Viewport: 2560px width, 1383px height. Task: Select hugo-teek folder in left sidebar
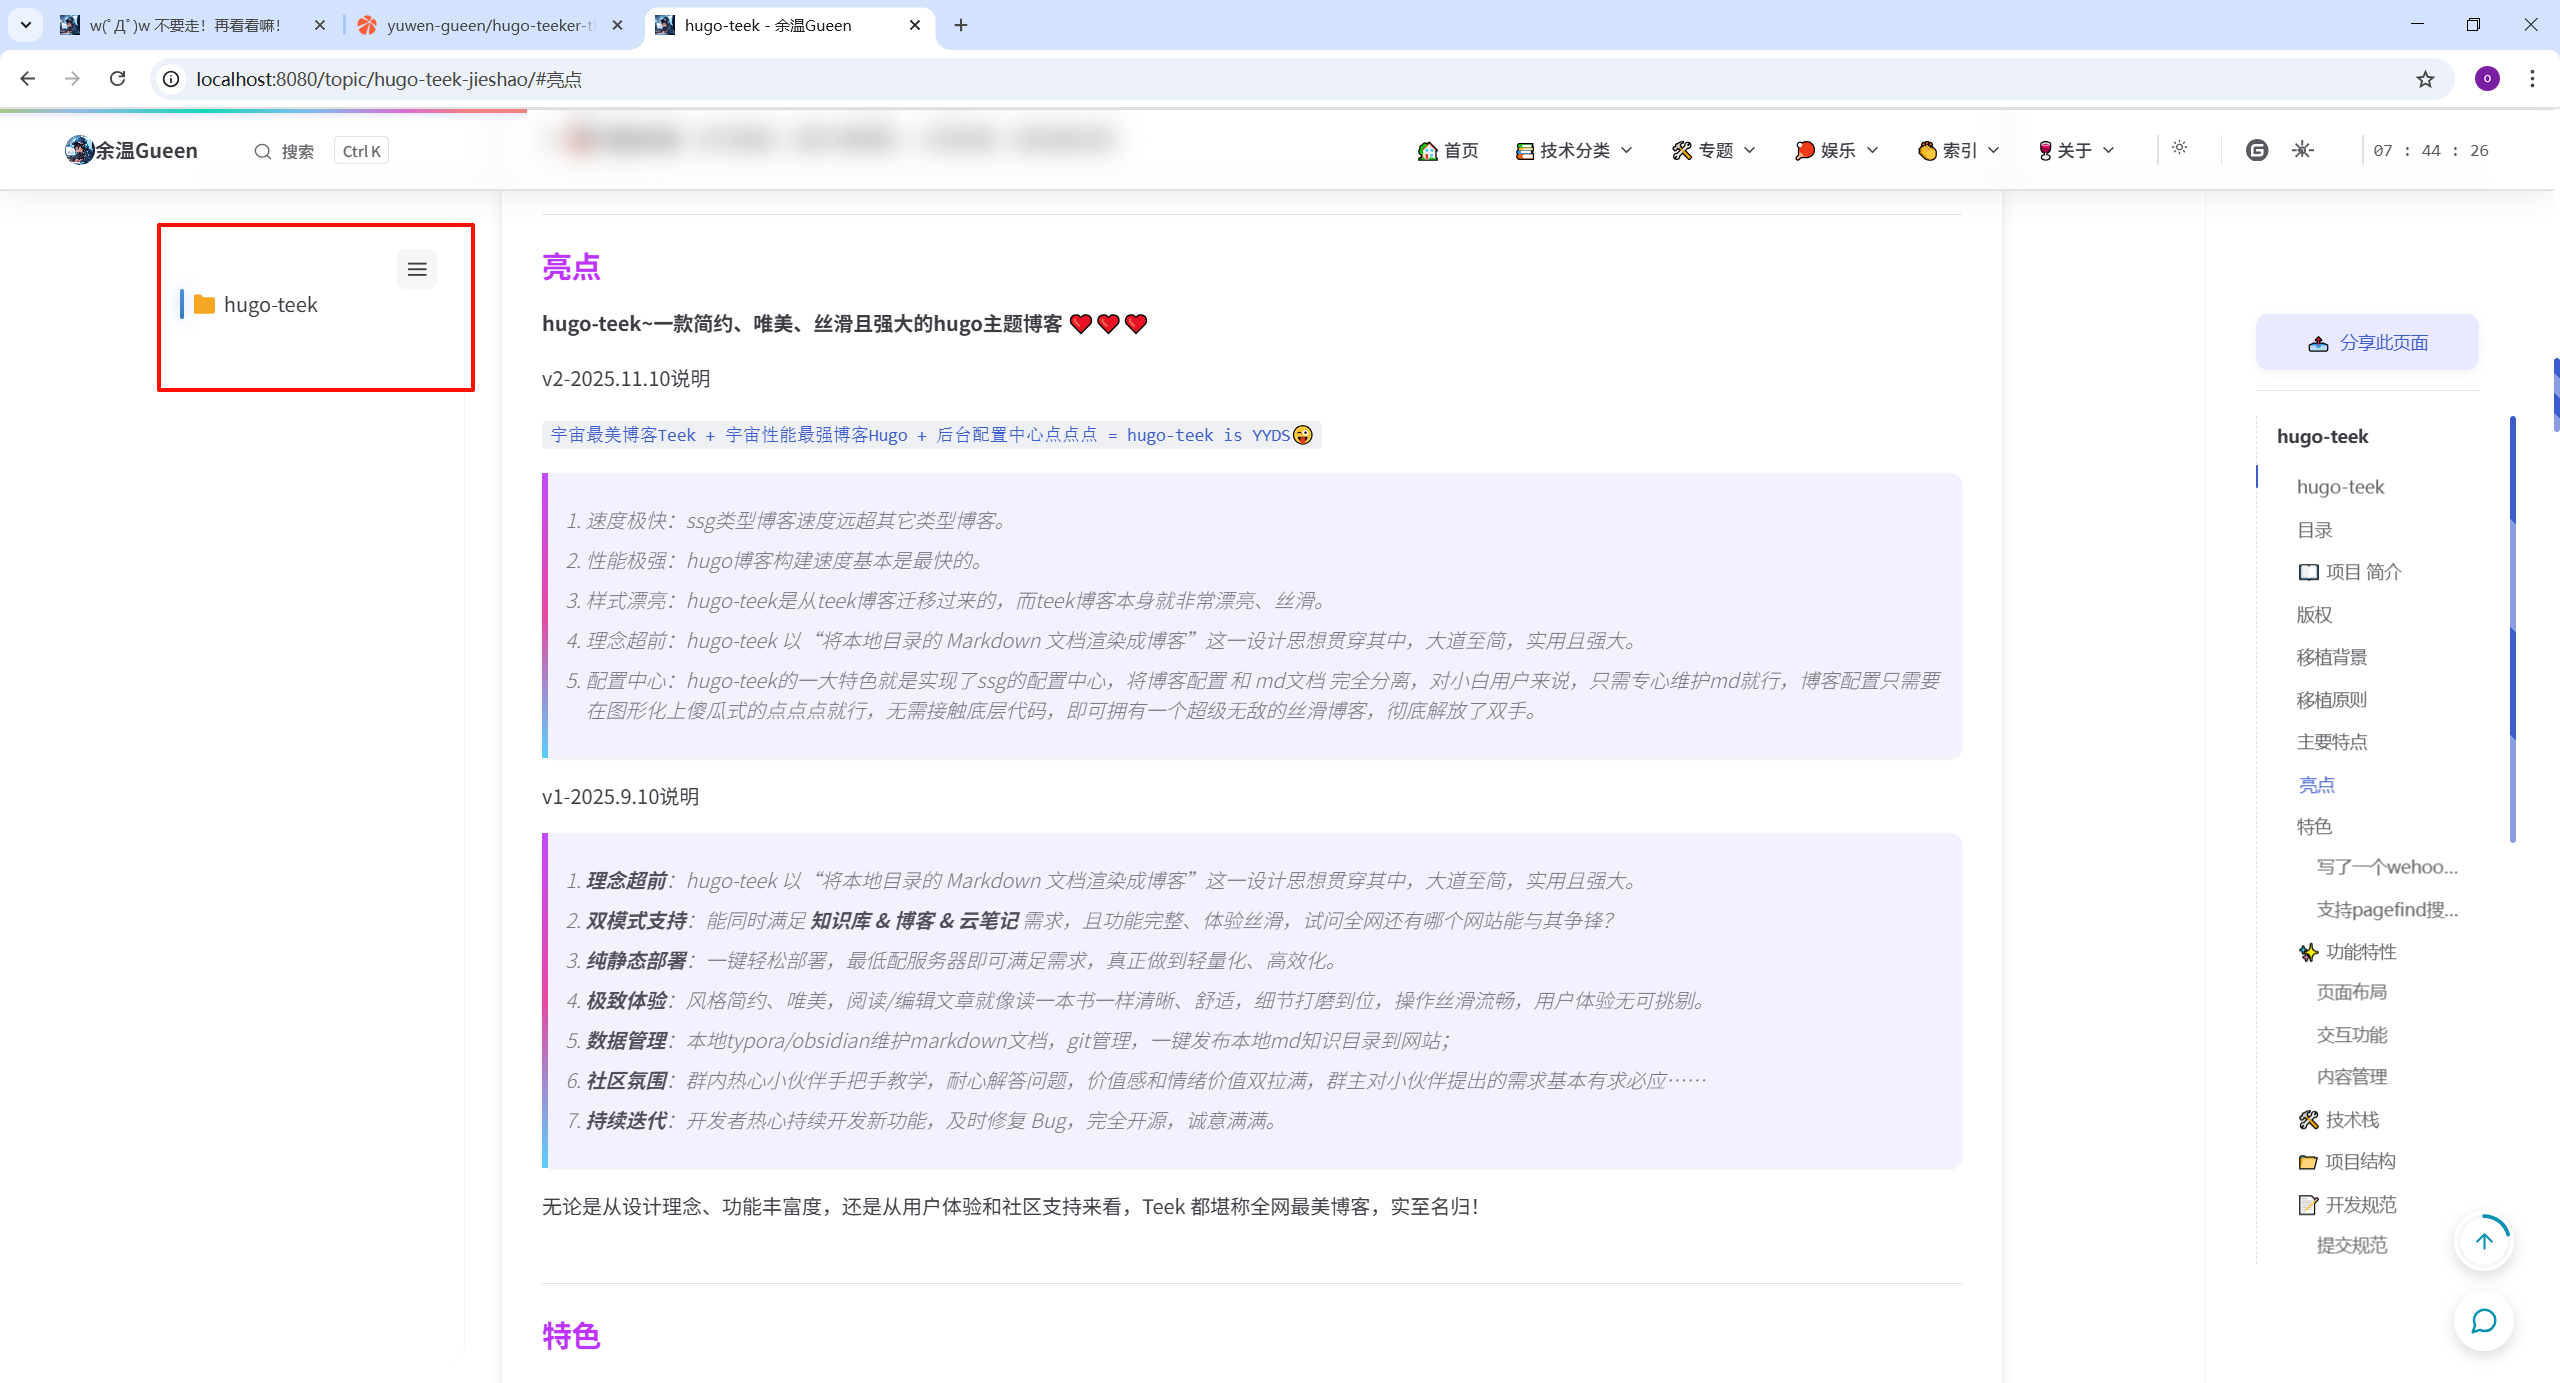tap(270, 304)
